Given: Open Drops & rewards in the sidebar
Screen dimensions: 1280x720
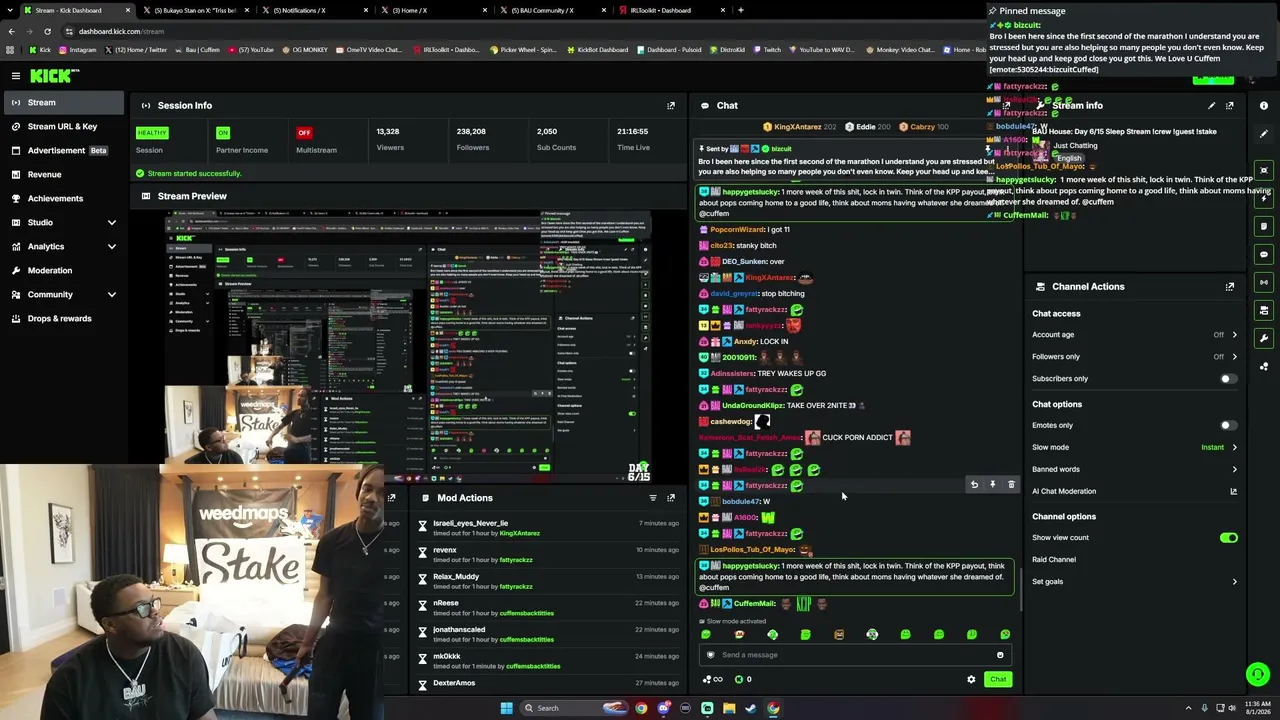Looking at the screenshot, I should pyautogui.click(x=62, y=318).
